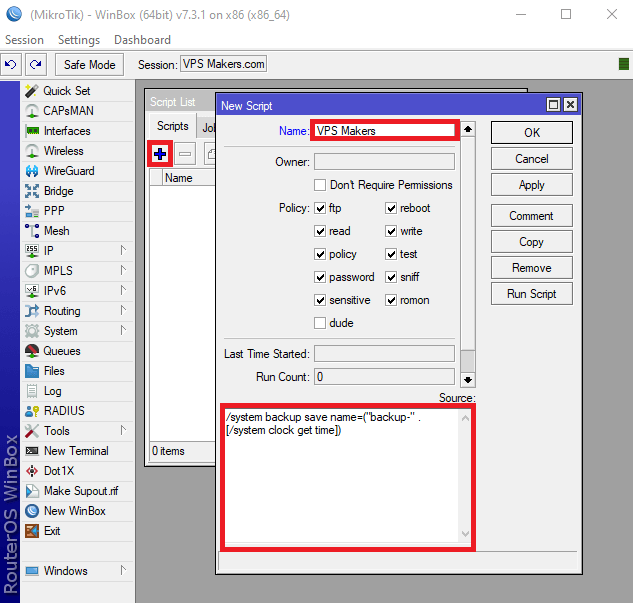
Task: Open the Settings menu
Action: [x=79, y=40]
